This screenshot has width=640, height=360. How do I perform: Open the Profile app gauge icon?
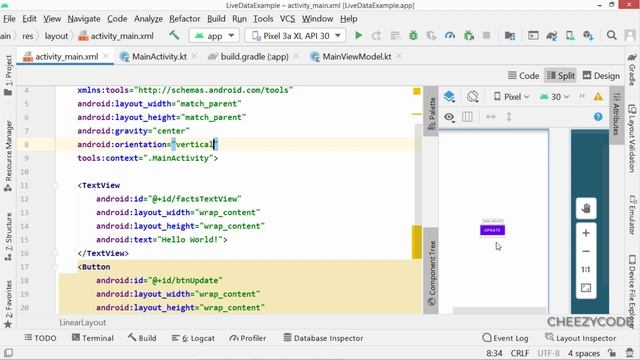[450, 36]
